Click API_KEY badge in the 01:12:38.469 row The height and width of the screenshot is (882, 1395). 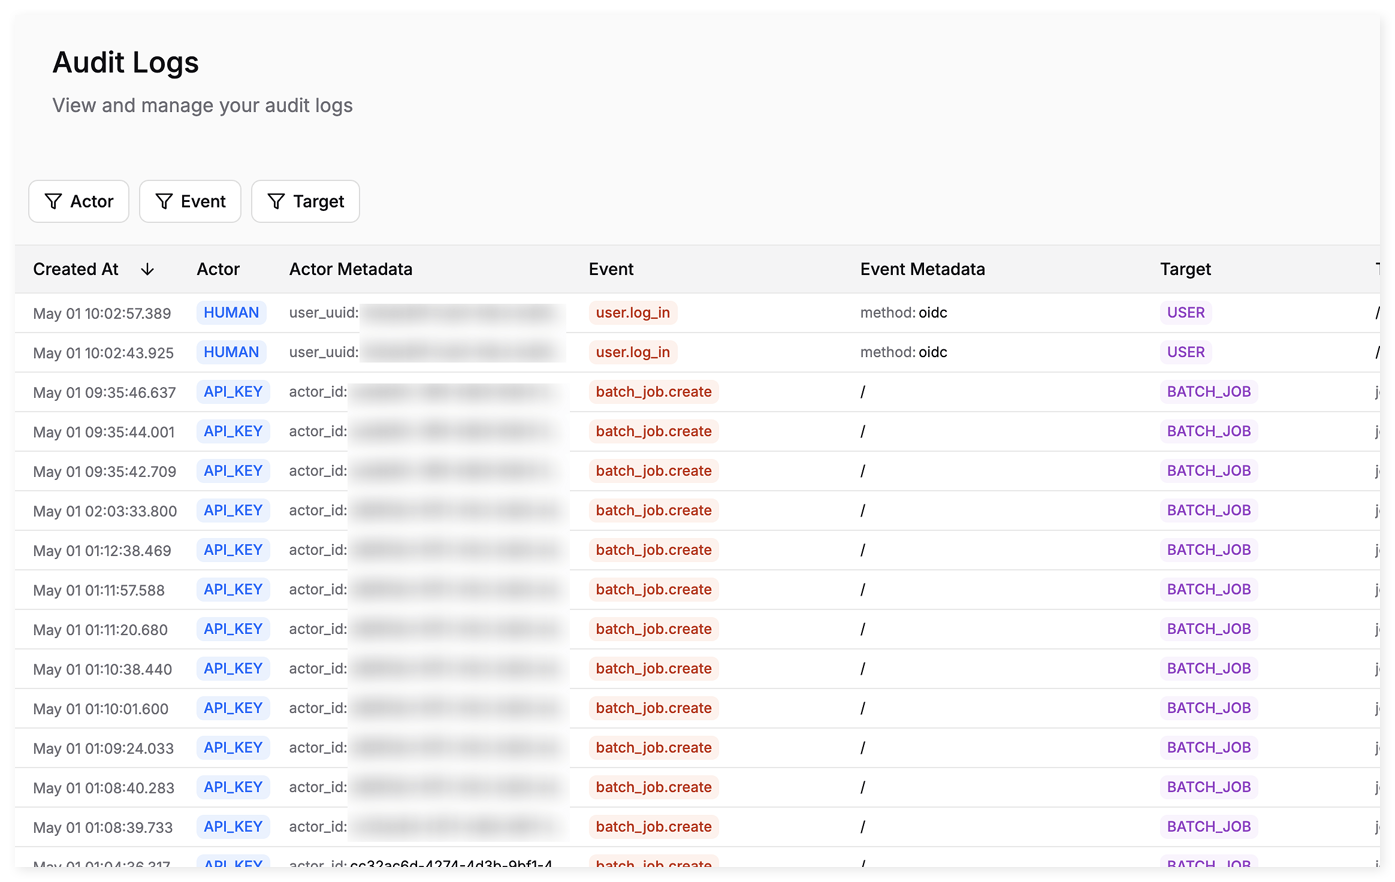[233, 550]
